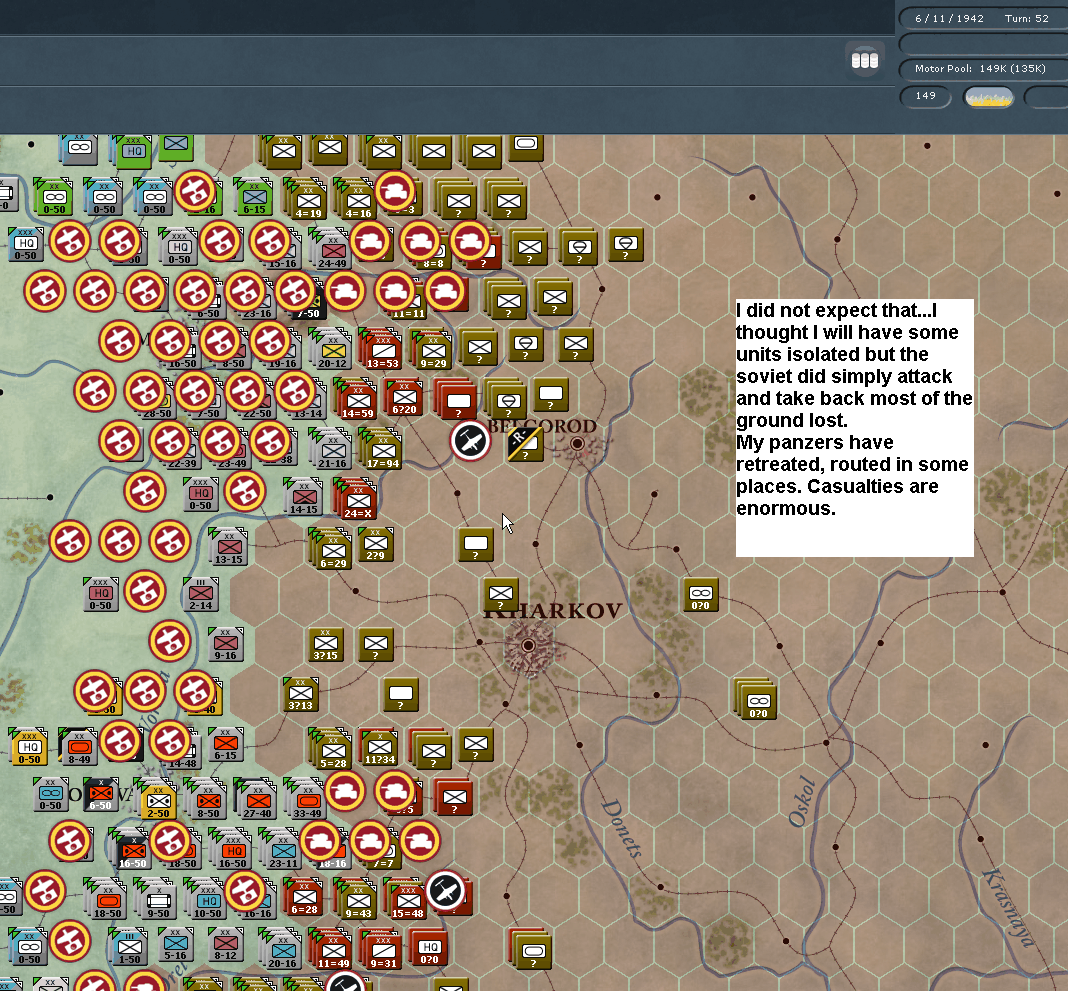
Task: Select the blue HQ 10-50 counter
Action: coord(207,900)
